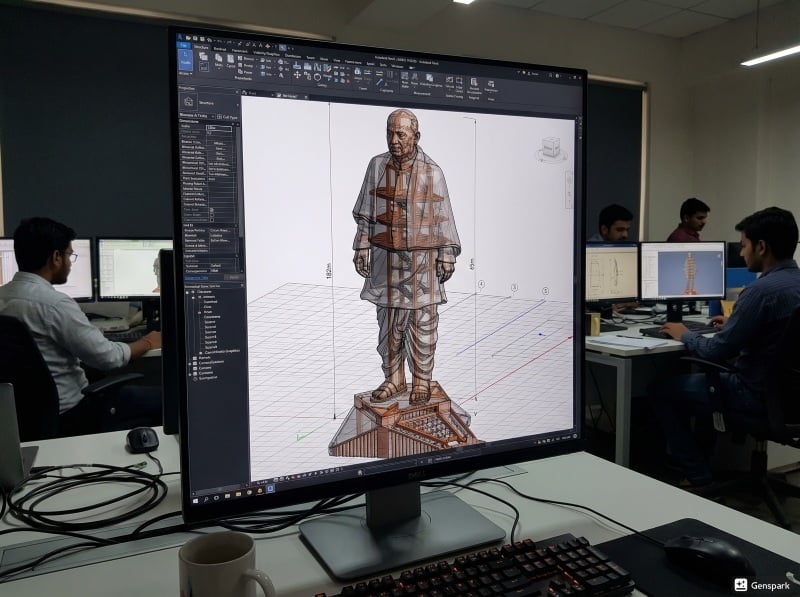
Task: Open the blue File tab
Action: [184, 45]
